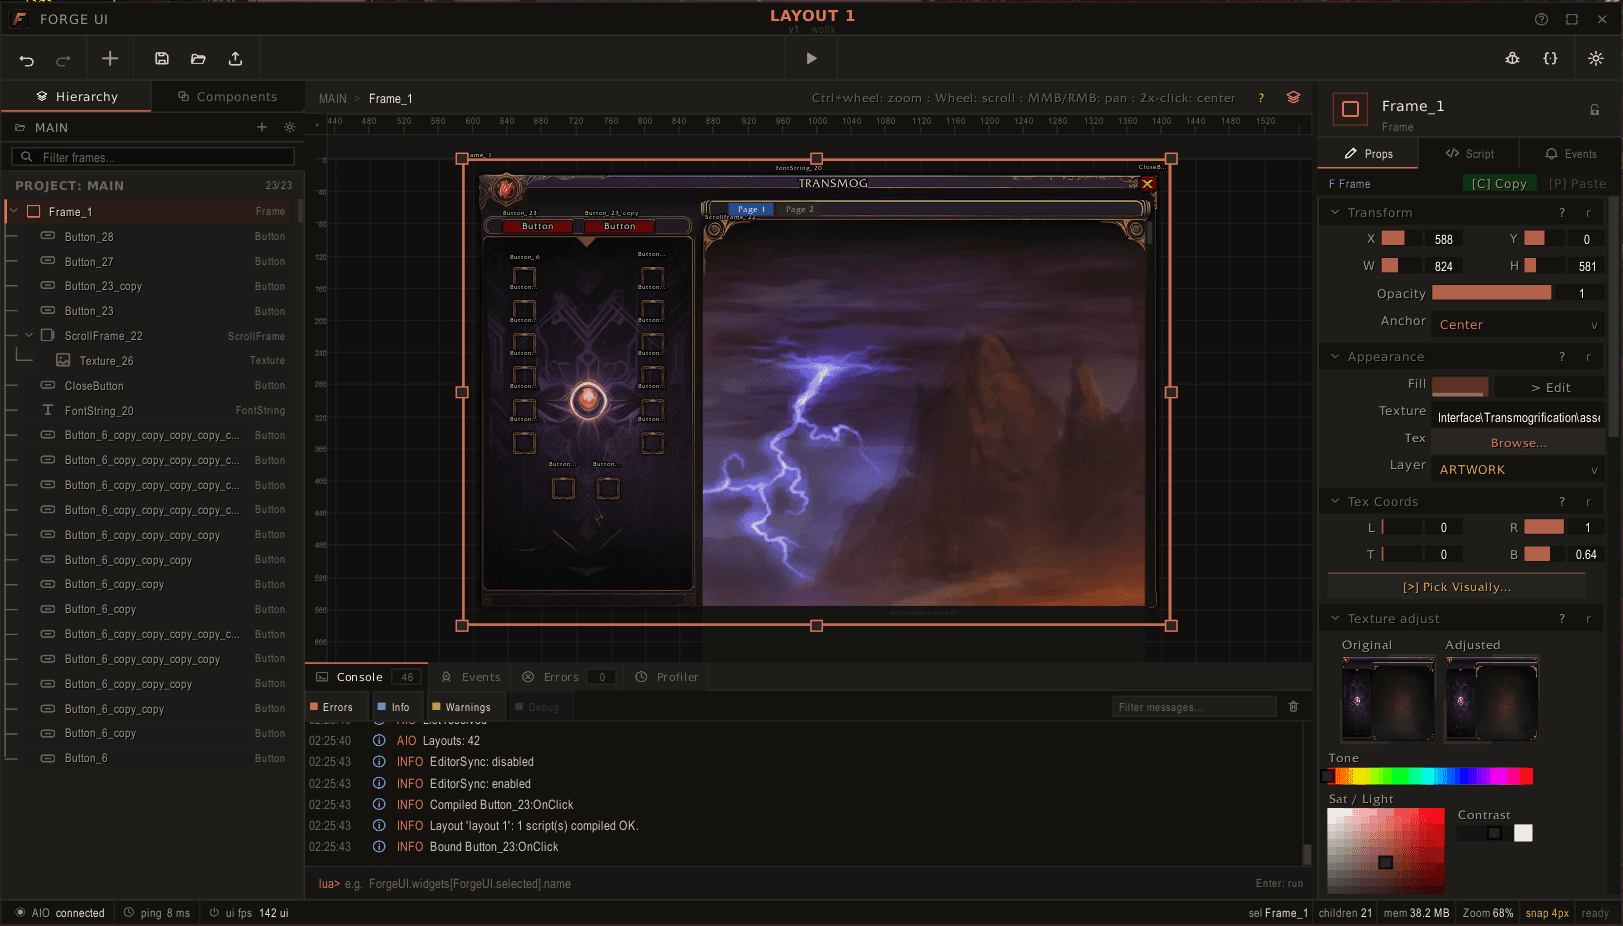Open the inspector Events tab

[1570, 154]
